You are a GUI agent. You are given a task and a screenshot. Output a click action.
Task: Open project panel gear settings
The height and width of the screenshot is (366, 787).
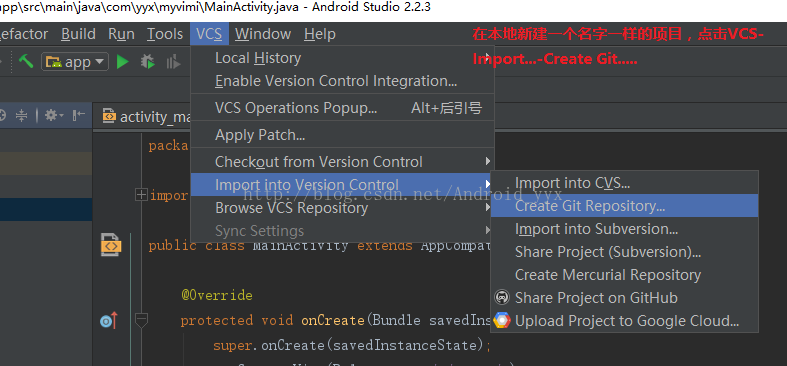click(54, 116)
